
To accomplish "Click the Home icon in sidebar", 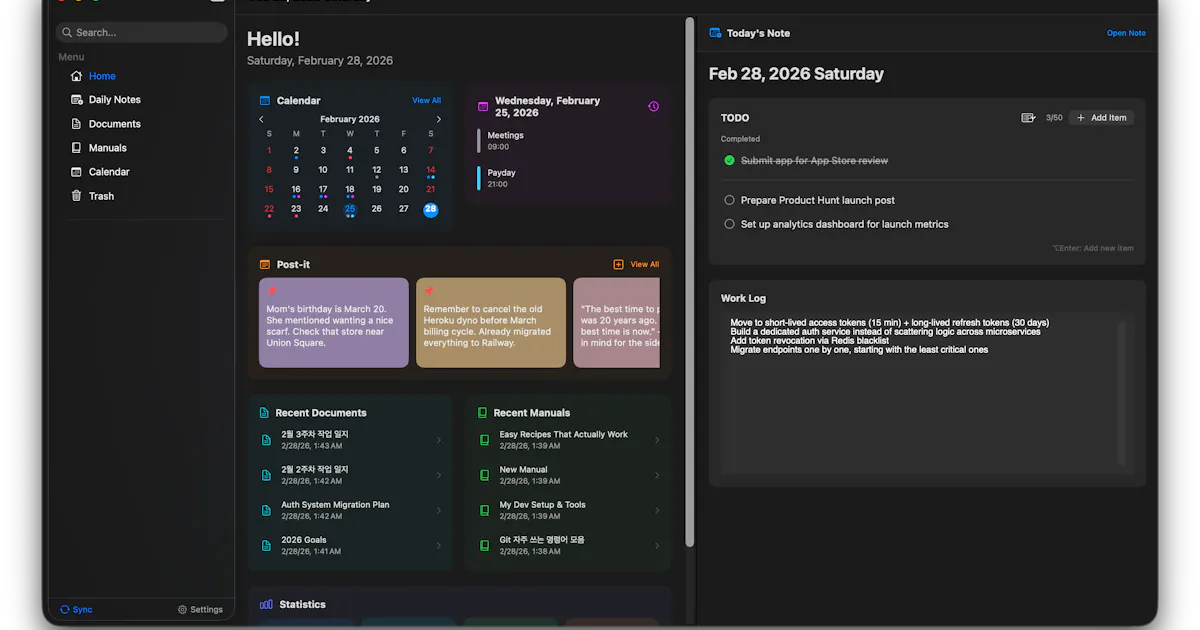I will click(x=77, y=76).
